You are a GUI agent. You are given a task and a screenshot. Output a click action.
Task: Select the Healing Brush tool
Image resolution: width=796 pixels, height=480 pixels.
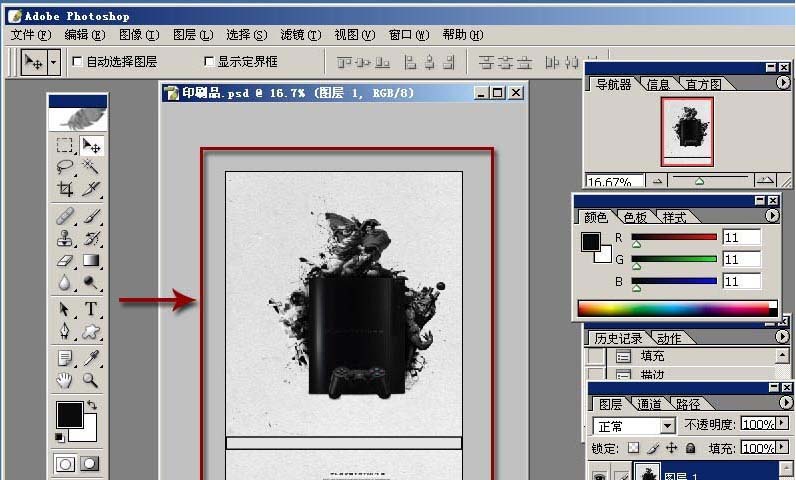click(64, 216)
